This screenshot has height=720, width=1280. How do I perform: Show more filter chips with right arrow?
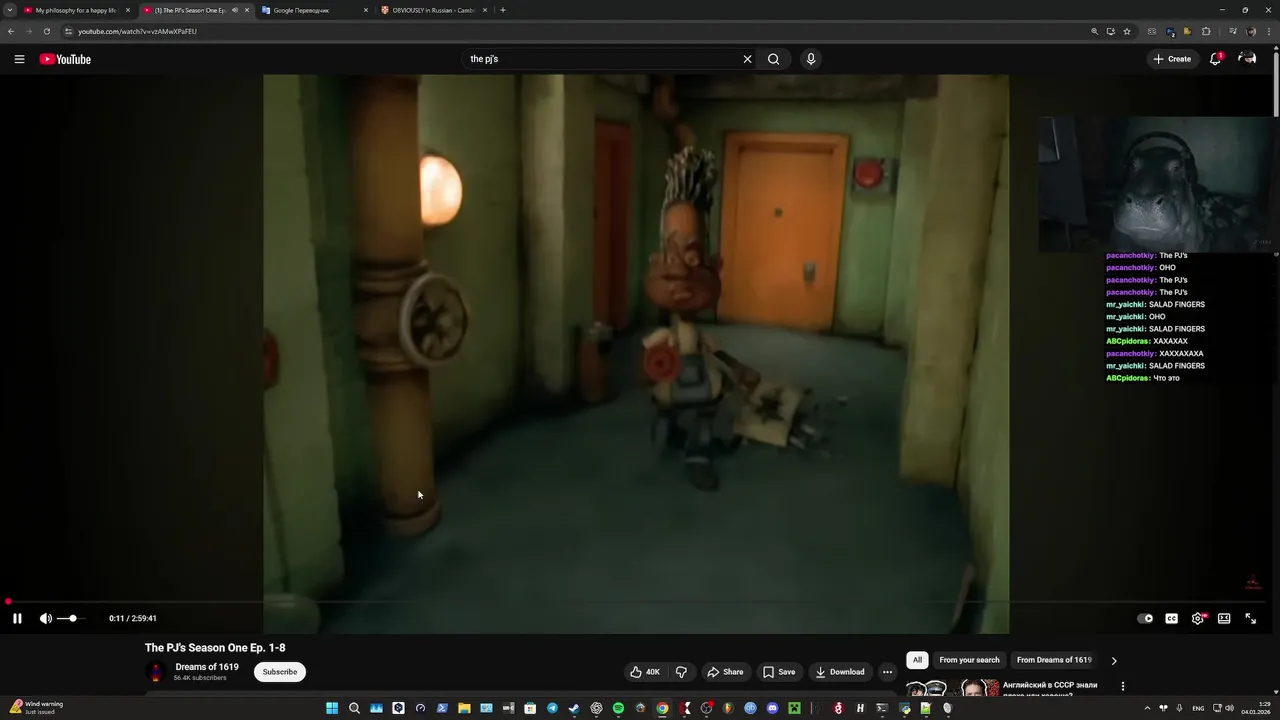coord(1114,660)
